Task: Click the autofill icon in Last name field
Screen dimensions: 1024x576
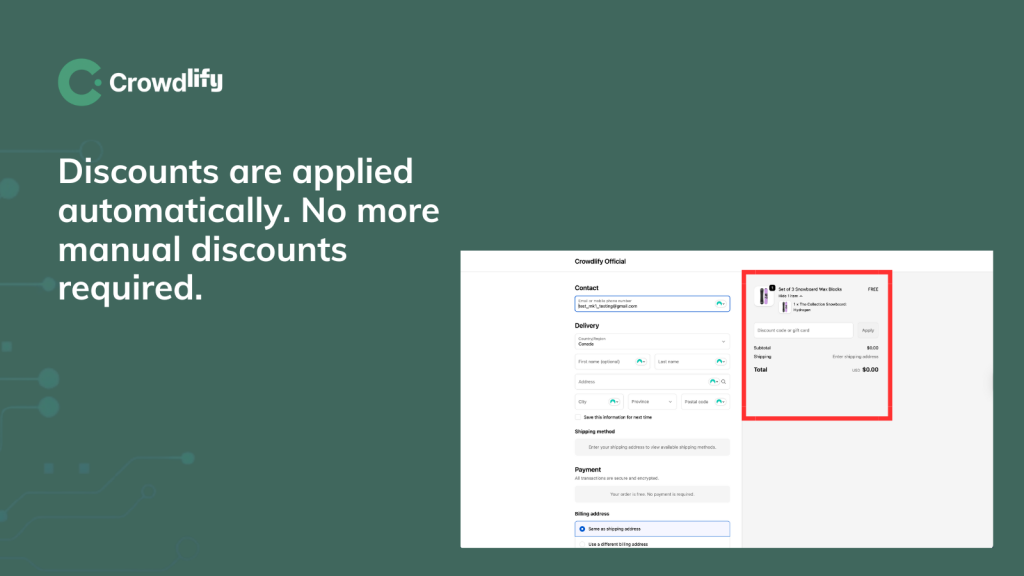Action: point(720,361)
